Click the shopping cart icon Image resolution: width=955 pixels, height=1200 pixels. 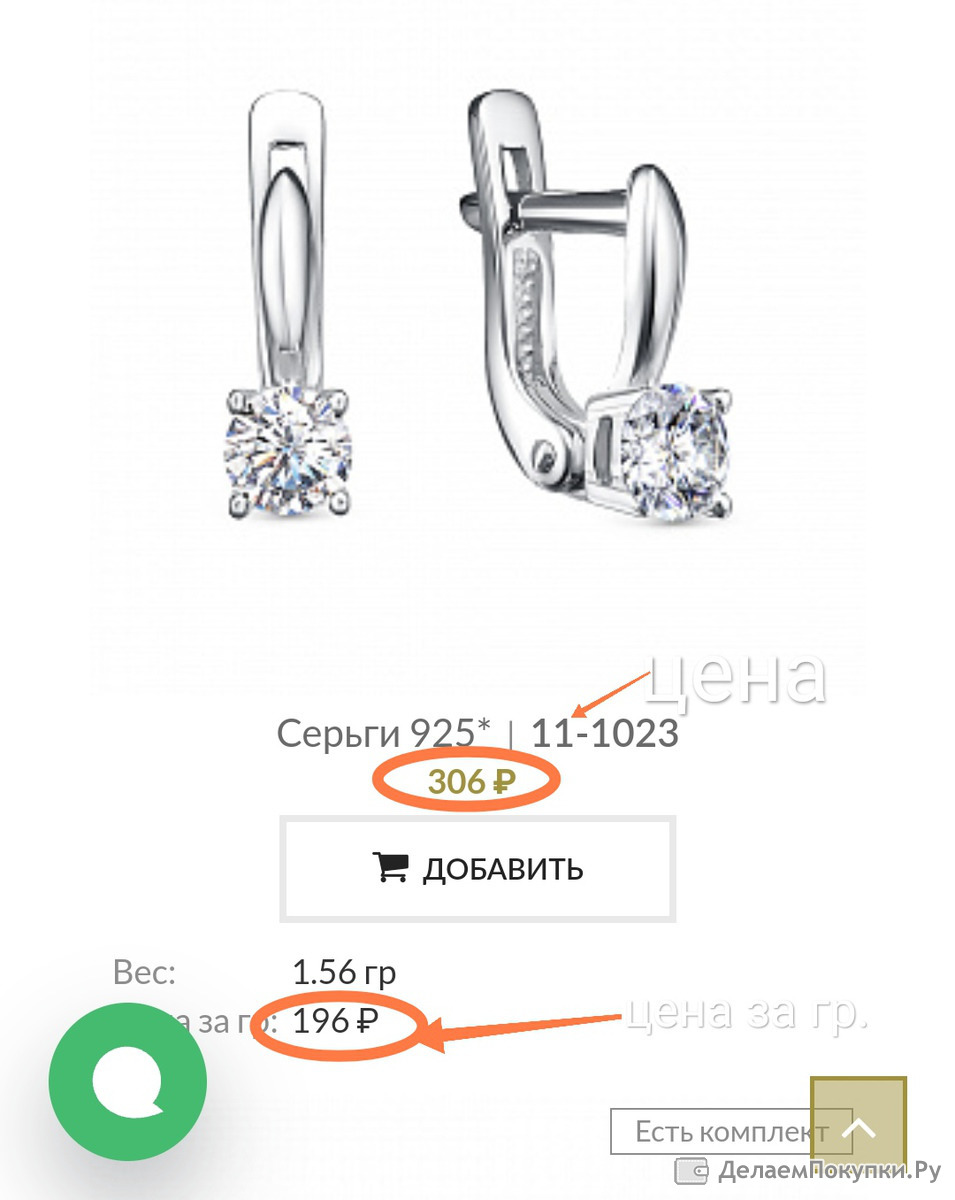(x=390, y=867)
